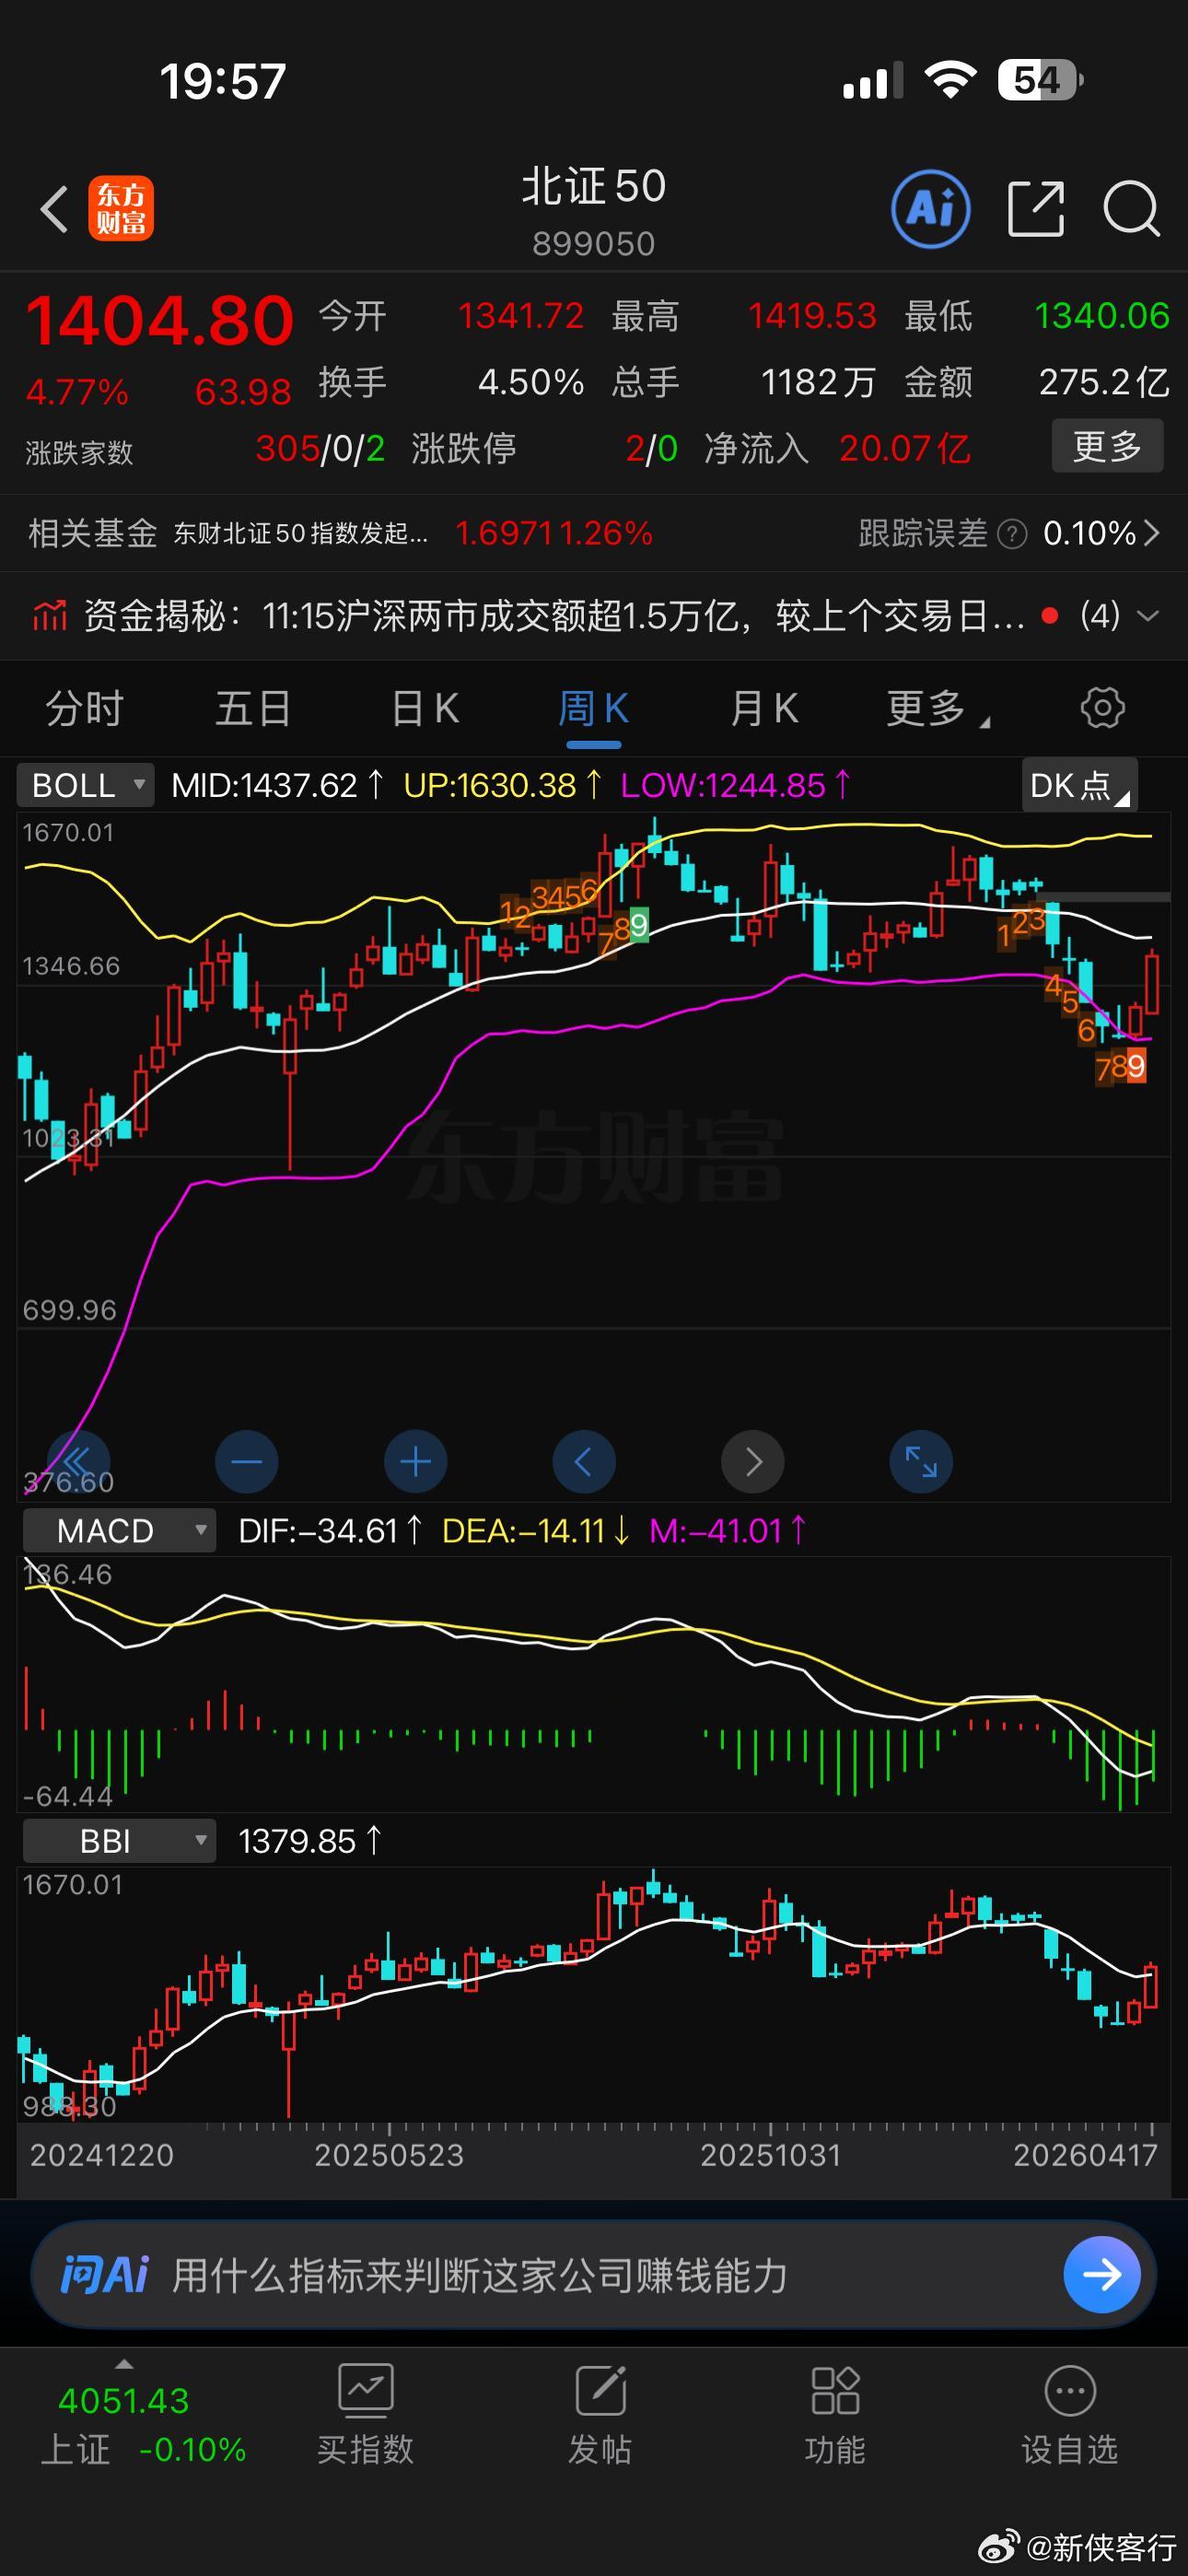Tap the 涨跌停 2/0 value

click(x=652, y=449)
